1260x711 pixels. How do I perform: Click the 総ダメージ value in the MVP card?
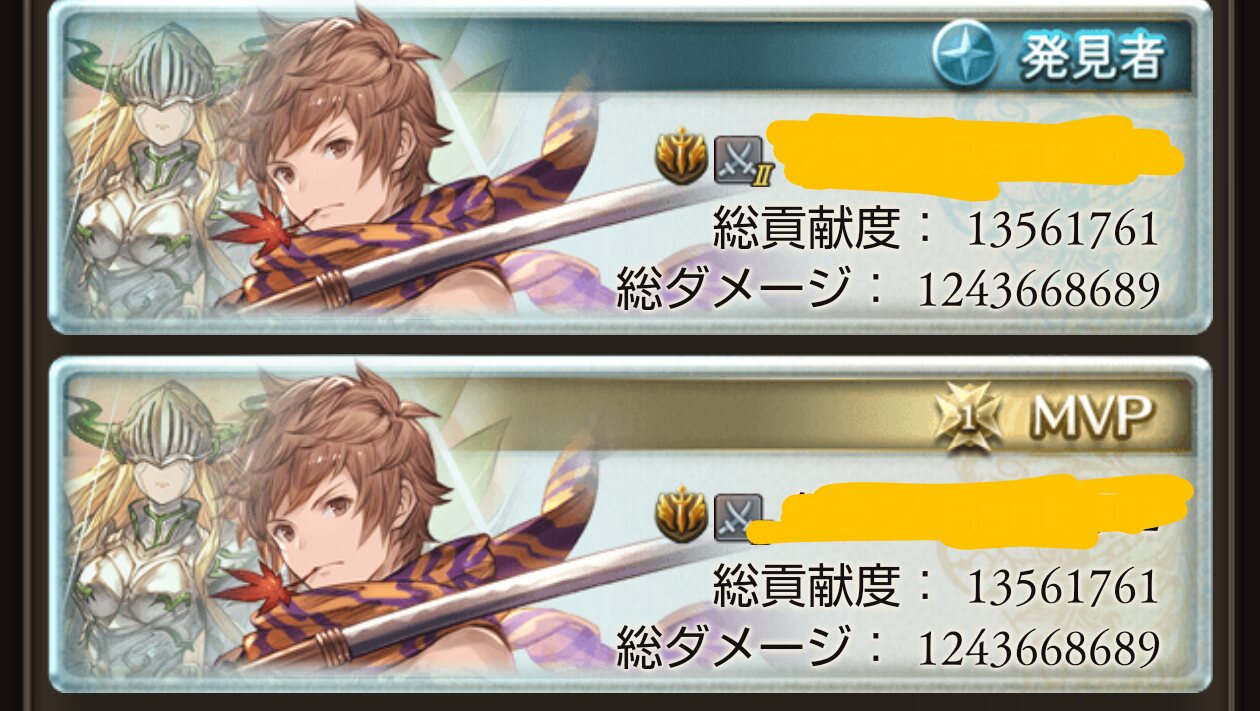[x=1038, y=647]
